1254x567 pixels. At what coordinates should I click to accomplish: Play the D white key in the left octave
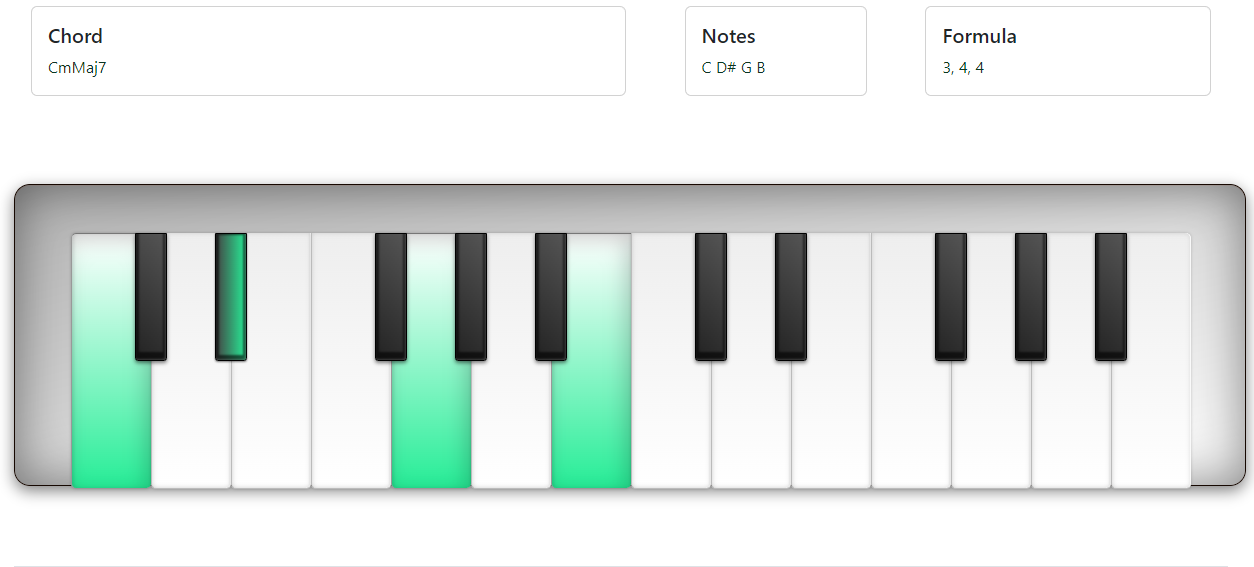pos(191,430)
